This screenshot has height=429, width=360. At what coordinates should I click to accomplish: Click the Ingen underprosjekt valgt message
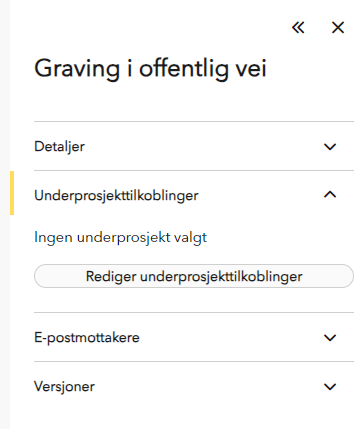[x=120, y=238]
